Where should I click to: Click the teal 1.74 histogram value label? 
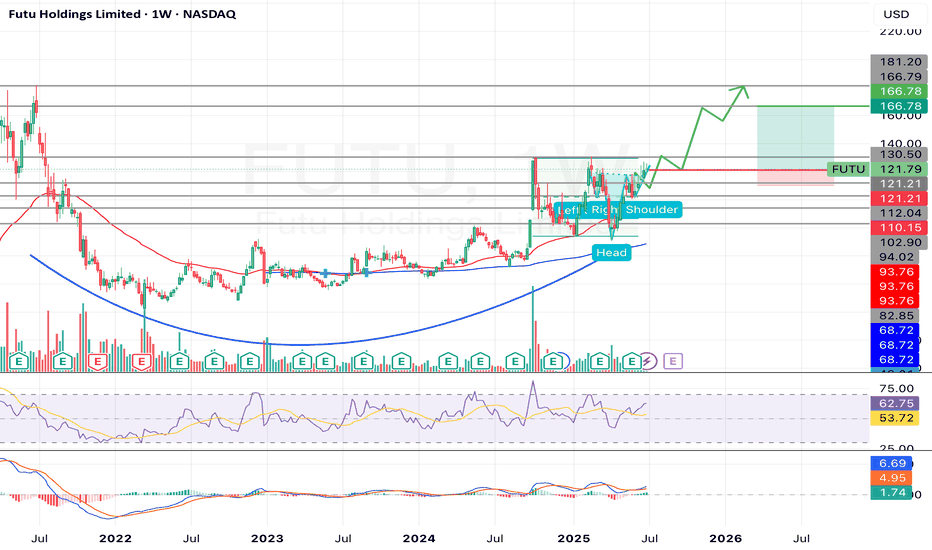tap(892, 492)
